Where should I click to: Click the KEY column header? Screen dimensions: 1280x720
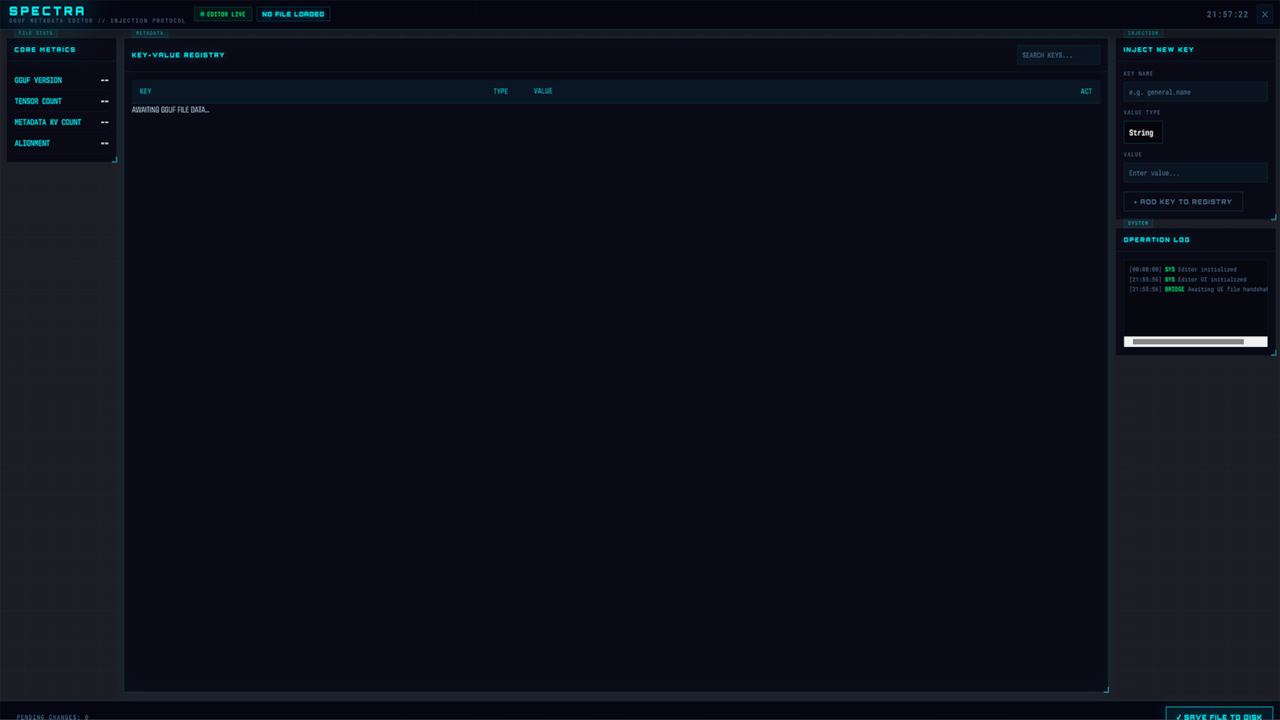tap(146, 92)
